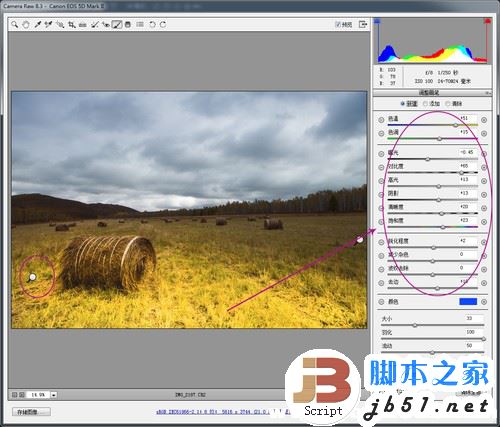Increase 色调 with its plus icon
The image size is (500, 427).
pyautogui.click(x=484, y=134)
